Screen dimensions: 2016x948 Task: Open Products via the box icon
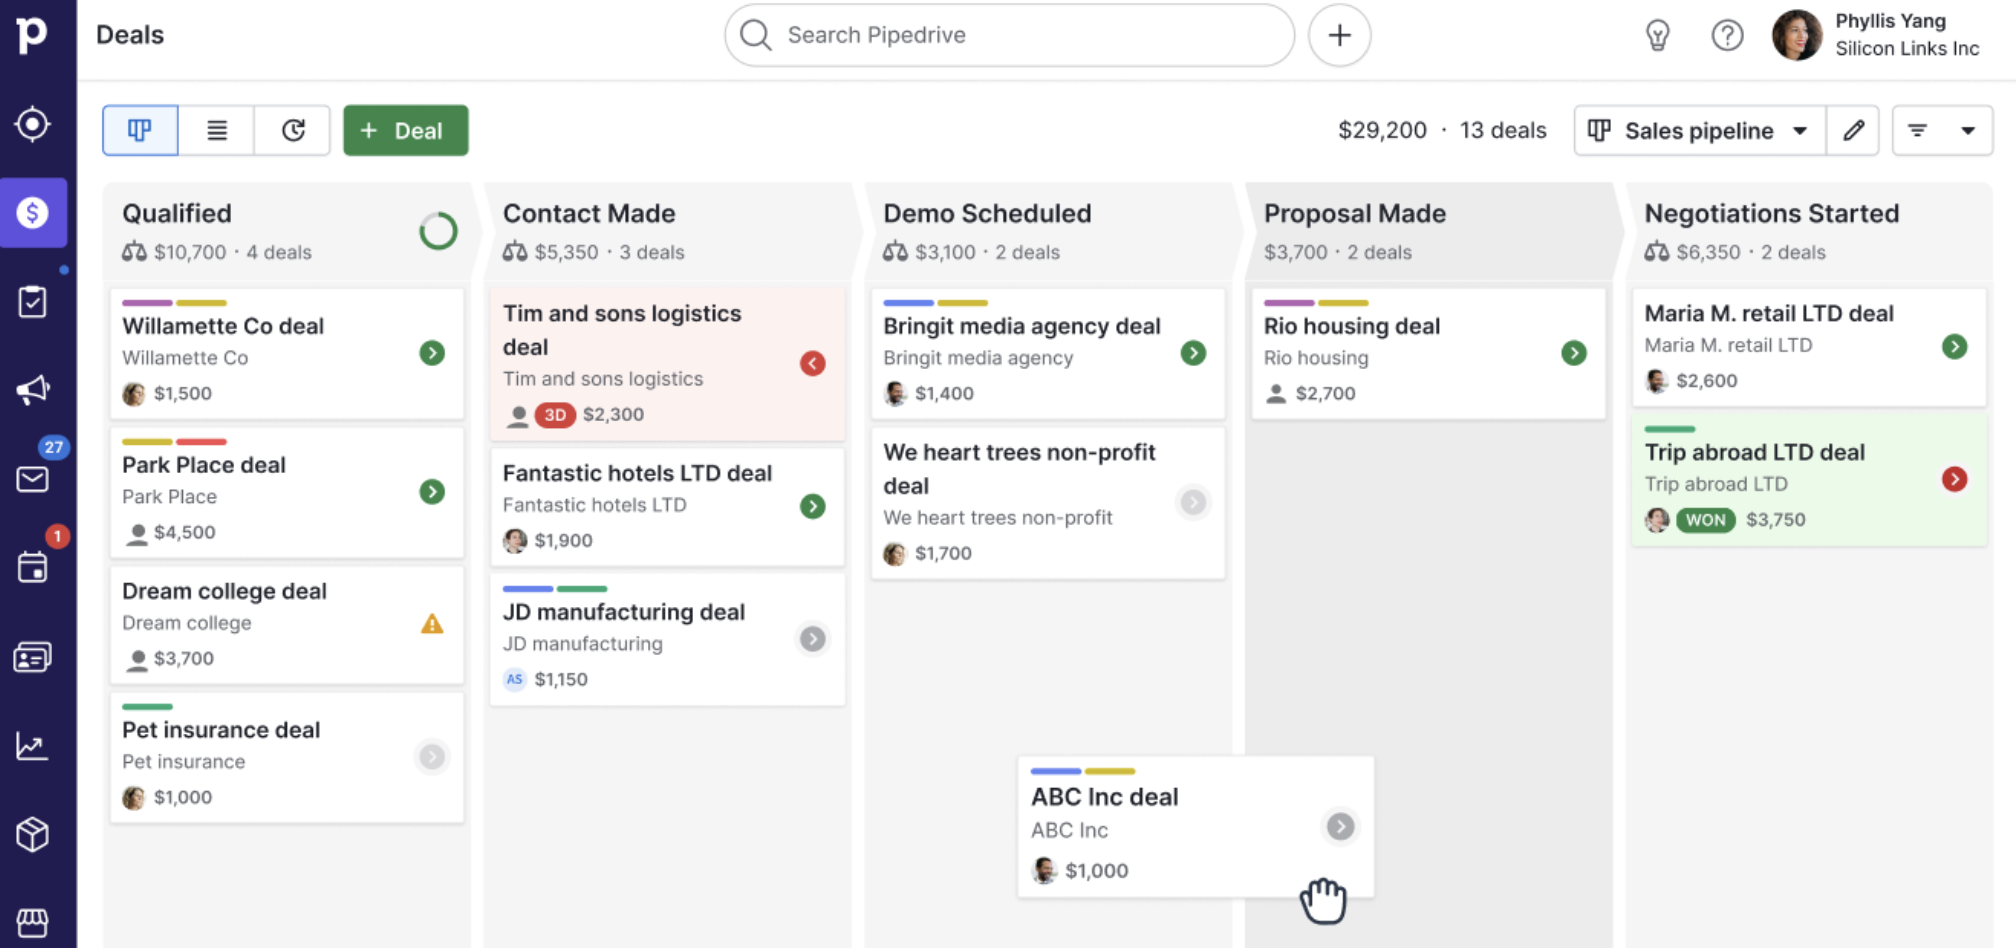click(33, 834)
